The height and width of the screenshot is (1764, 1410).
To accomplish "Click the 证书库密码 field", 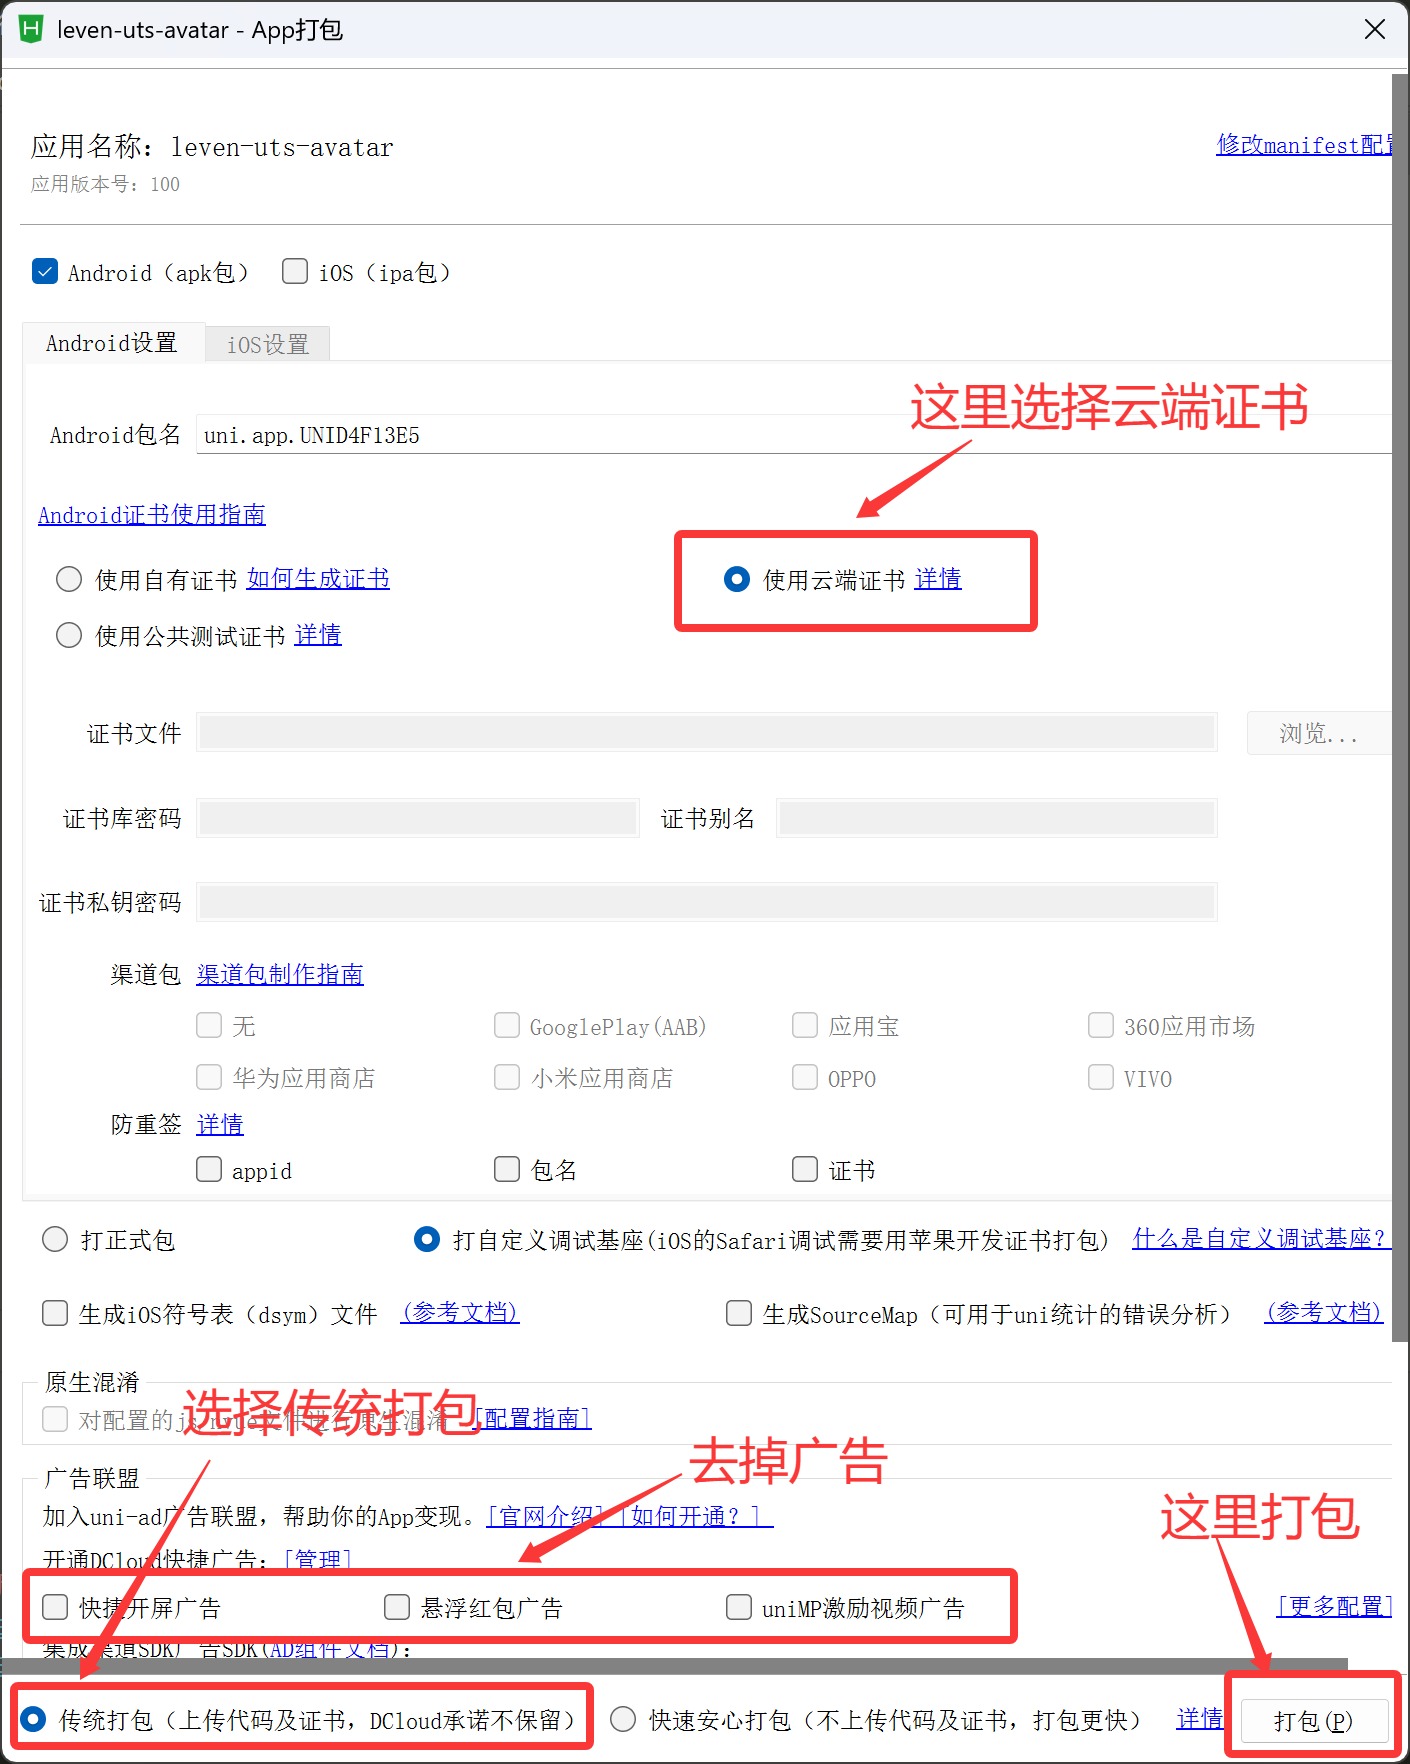I will (x=418, y=817).
